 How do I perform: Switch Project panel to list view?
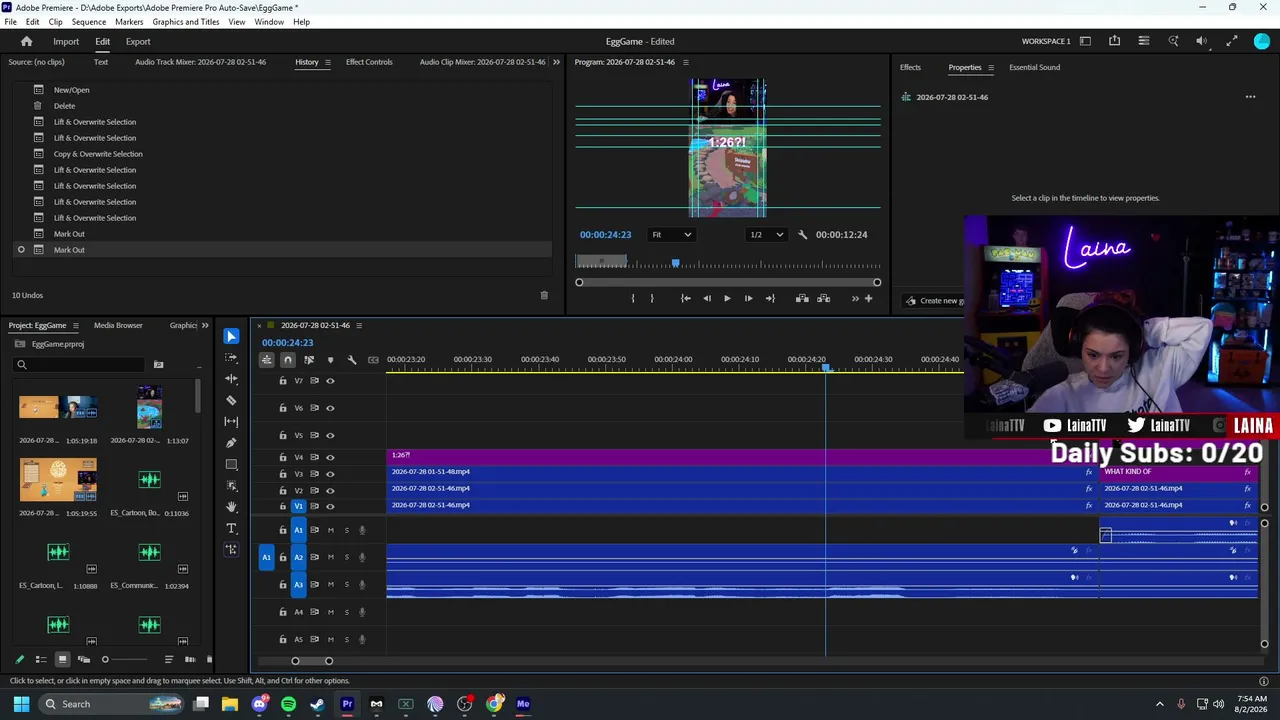coord(41,659)
